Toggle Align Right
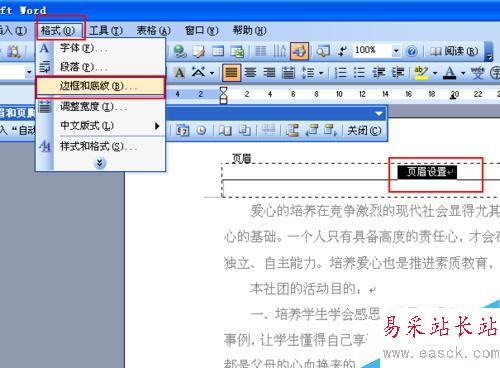The image size is (500, 368). pyautogui.click(x=270, y=72)
